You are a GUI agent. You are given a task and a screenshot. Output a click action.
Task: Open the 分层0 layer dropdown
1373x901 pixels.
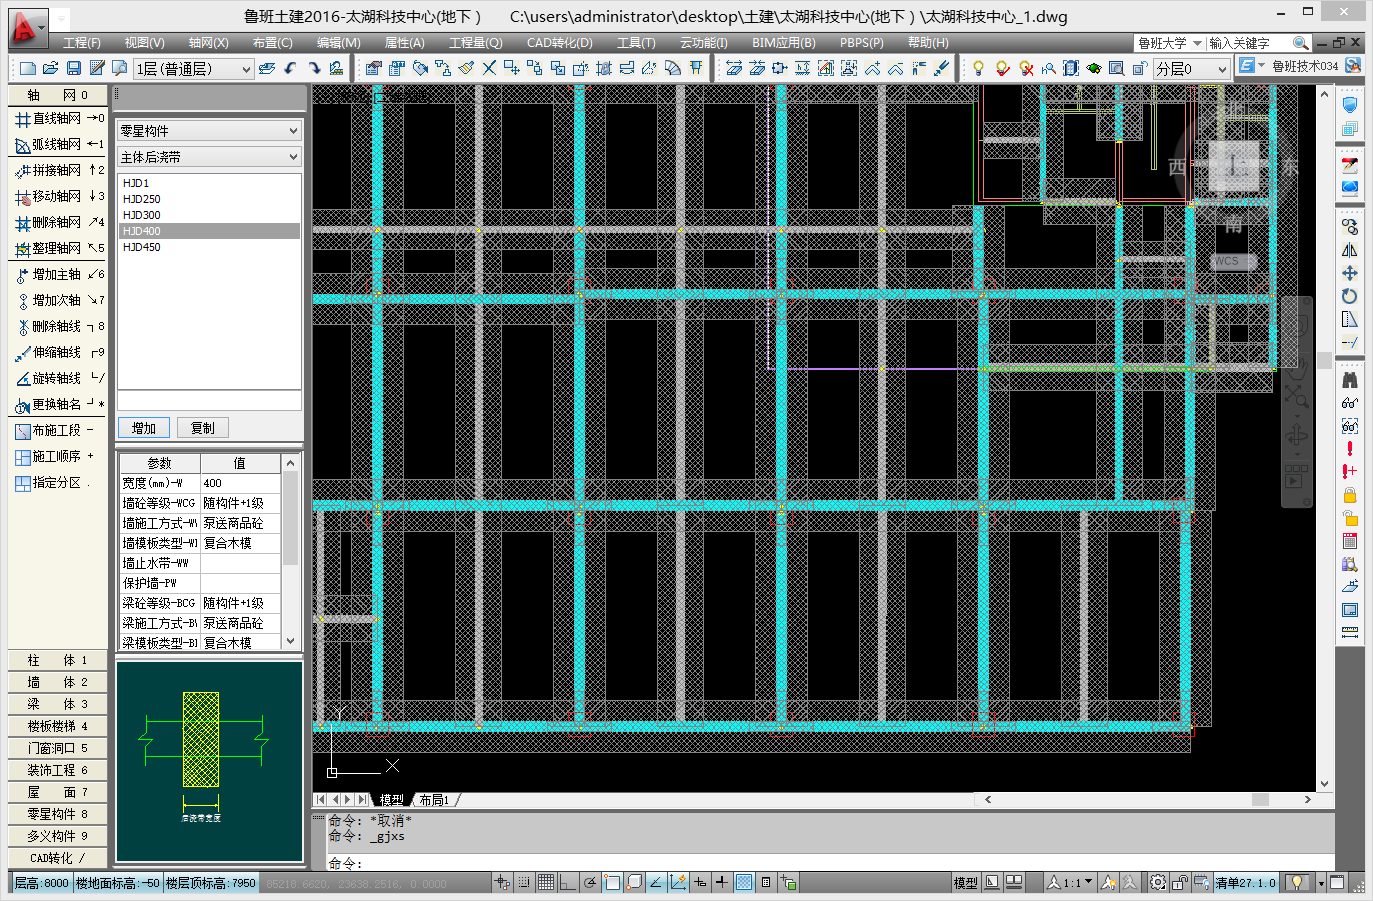coord(1191,68)
